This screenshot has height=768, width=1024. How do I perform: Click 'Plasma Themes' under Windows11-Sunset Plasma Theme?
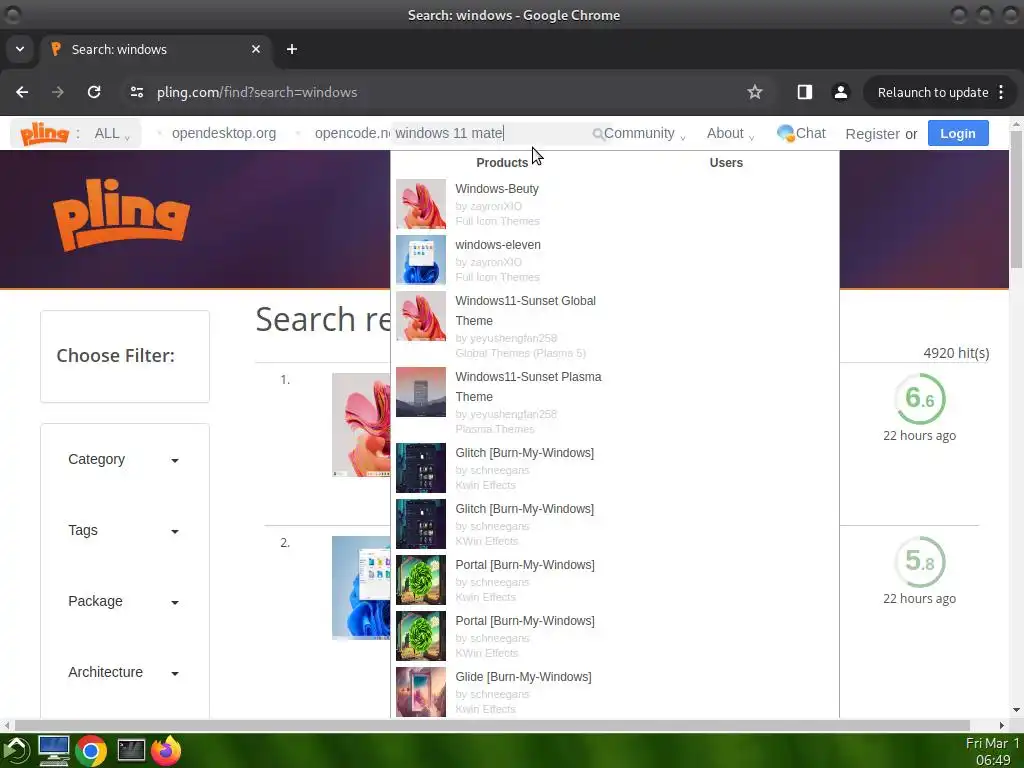click(495, 429)
